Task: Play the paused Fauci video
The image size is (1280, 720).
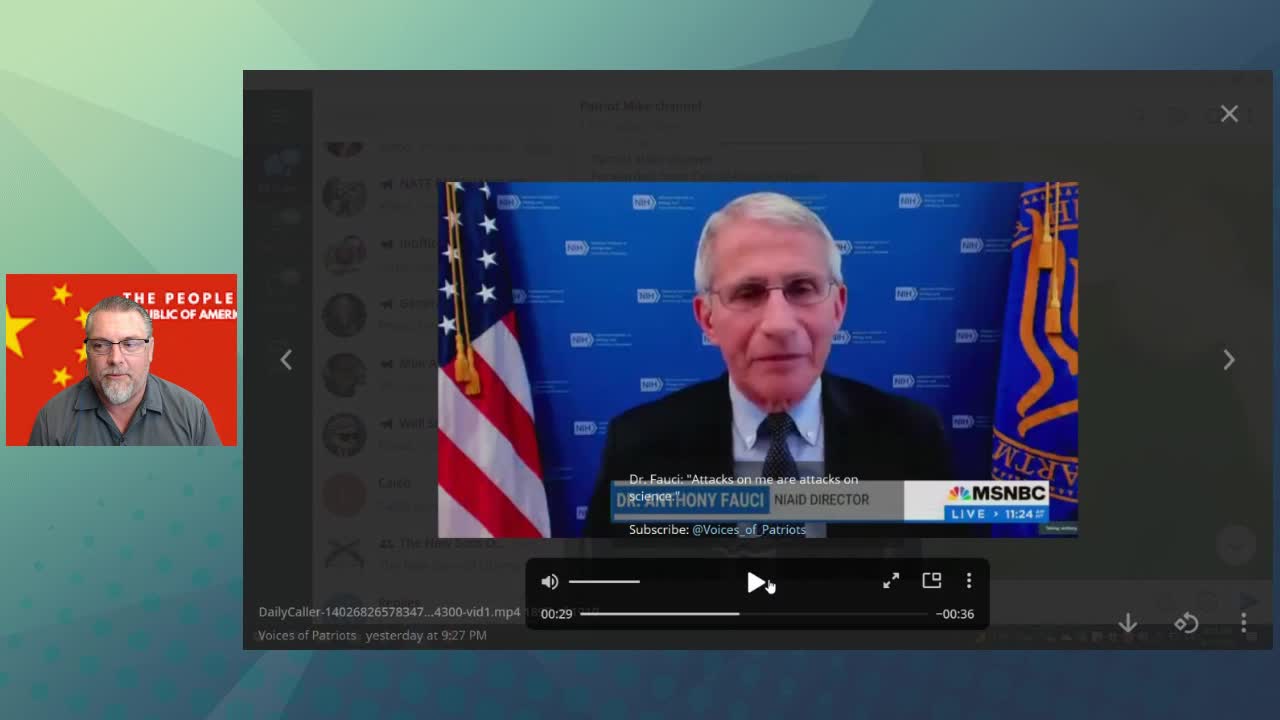Action: pyautogui.click(x=756, y=582)
